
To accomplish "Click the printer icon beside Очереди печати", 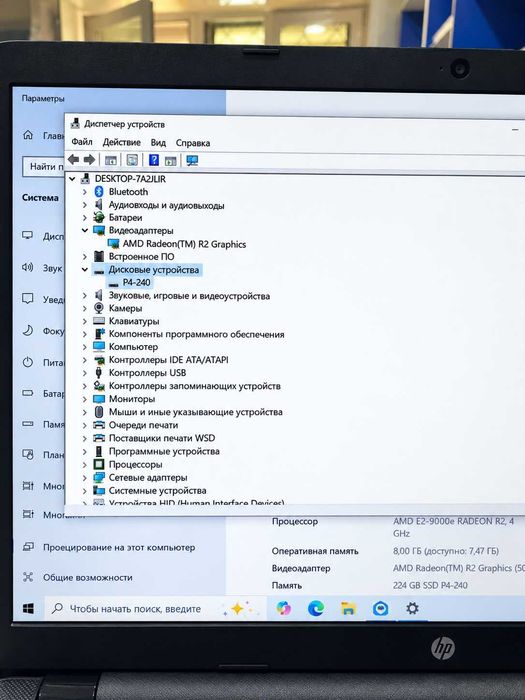I will tap(99, 425).
